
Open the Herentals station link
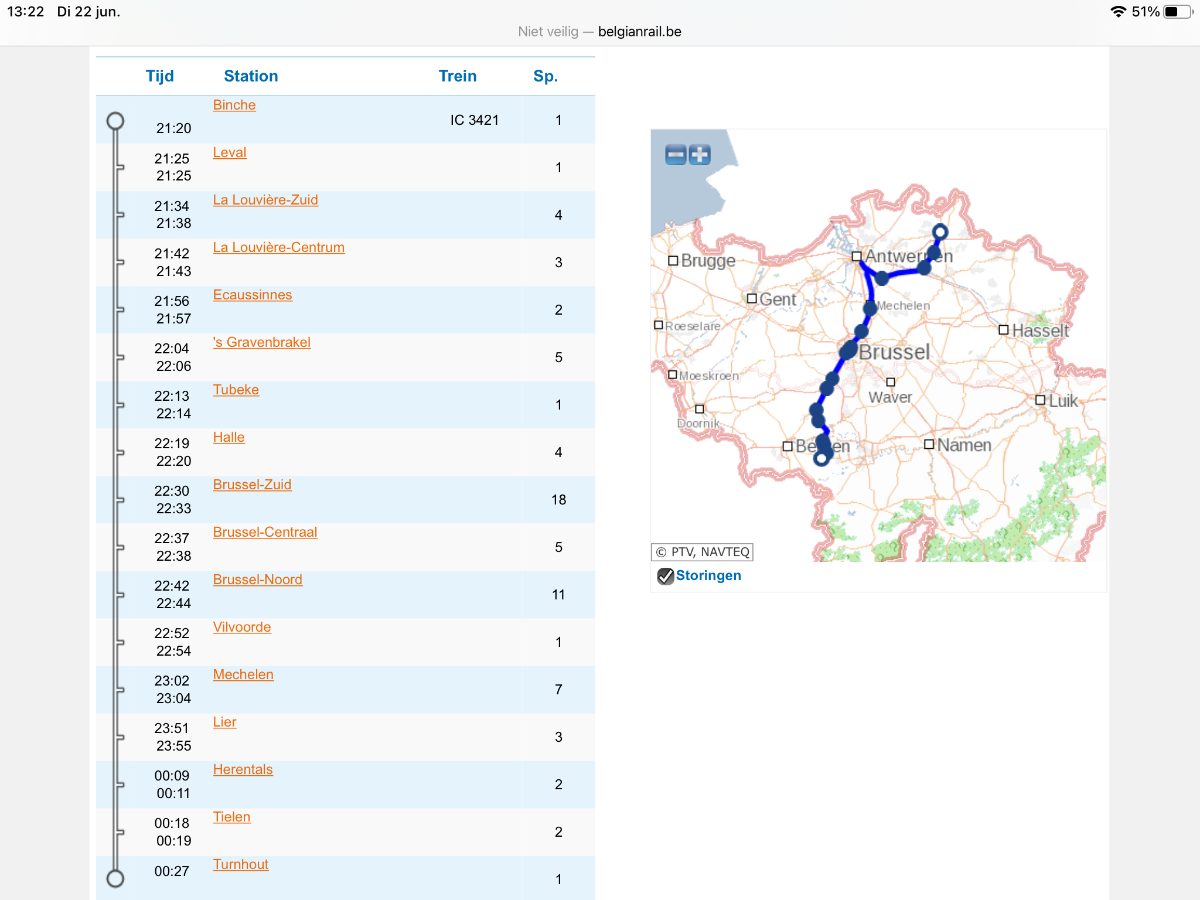[x=243, y=770]
